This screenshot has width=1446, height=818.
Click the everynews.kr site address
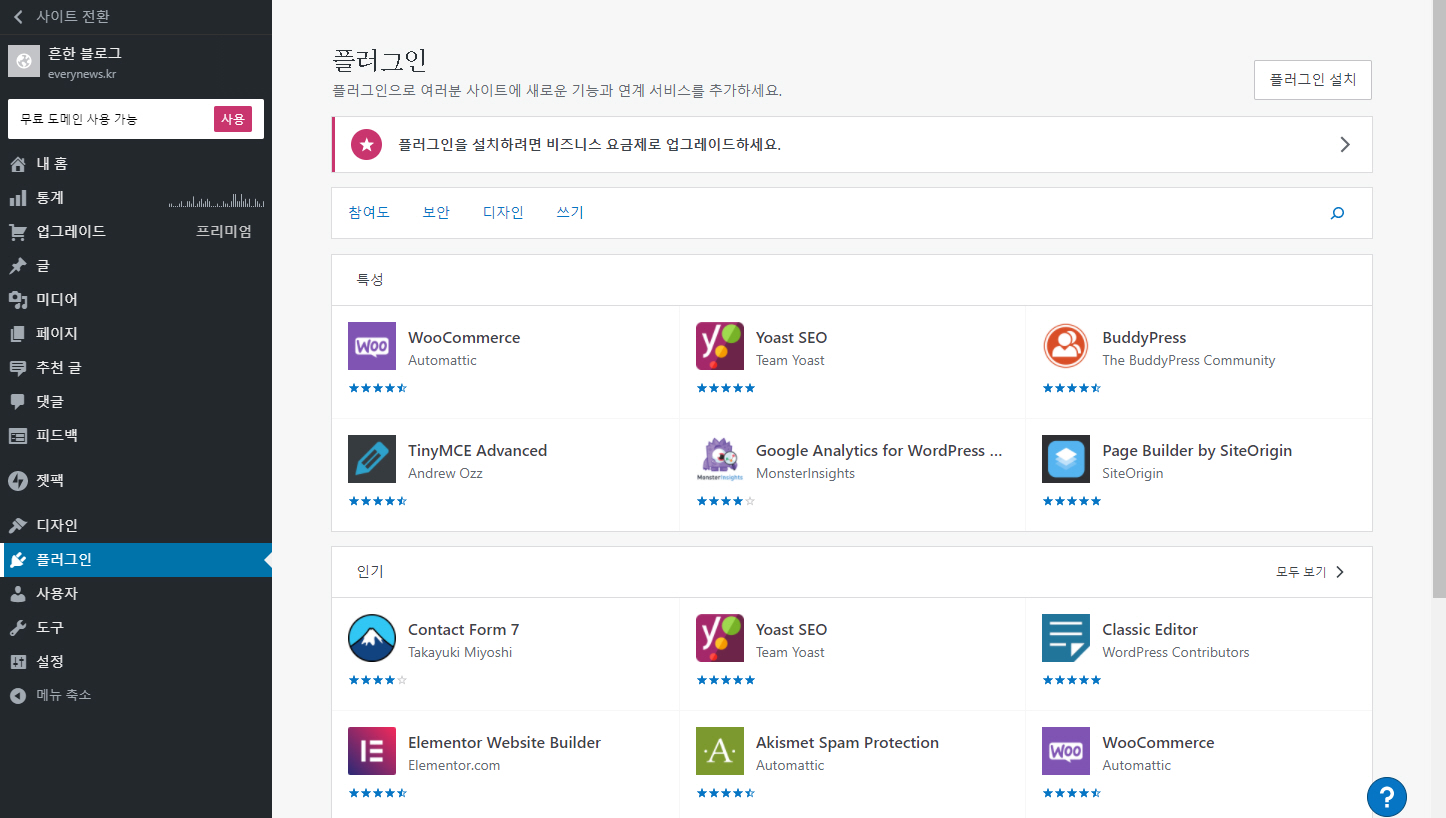(82, 74)
